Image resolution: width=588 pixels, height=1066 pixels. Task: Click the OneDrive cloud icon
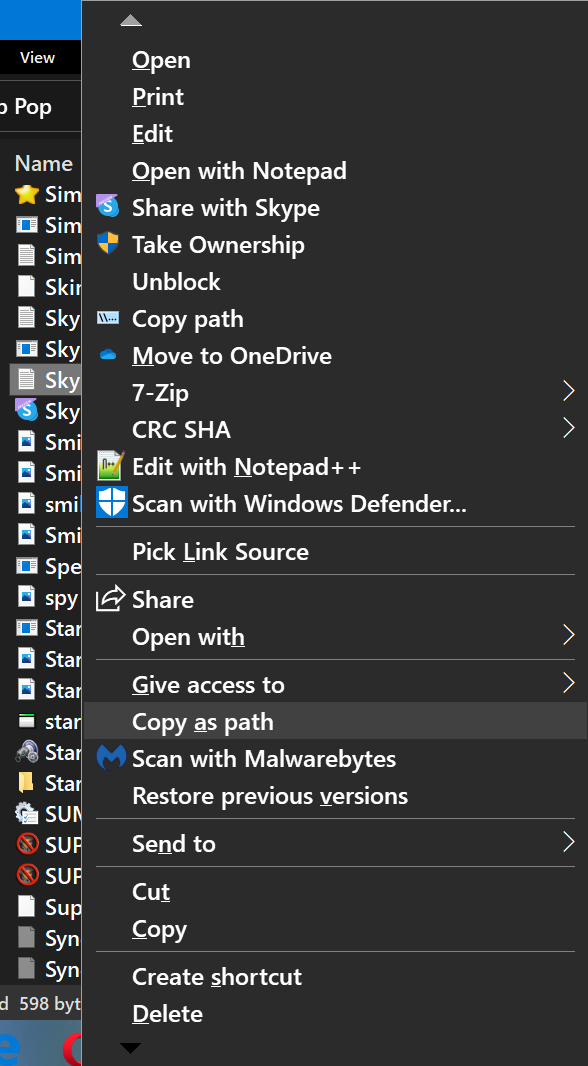pos(108,354)
